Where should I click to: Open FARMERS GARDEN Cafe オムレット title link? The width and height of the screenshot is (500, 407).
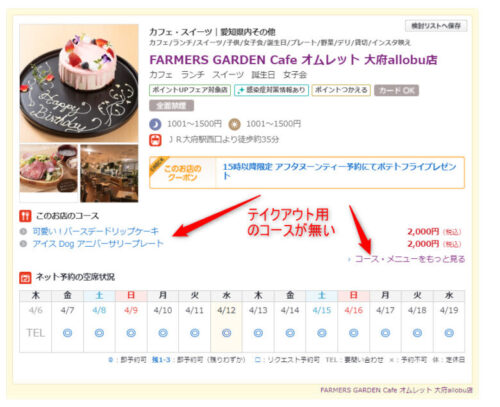point(293,60)
